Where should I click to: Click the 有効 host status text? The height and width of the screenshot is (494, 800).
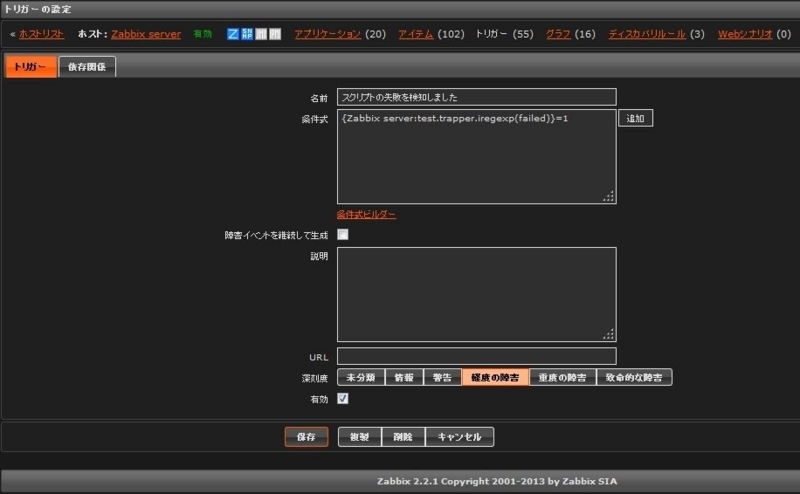[203, 34]
